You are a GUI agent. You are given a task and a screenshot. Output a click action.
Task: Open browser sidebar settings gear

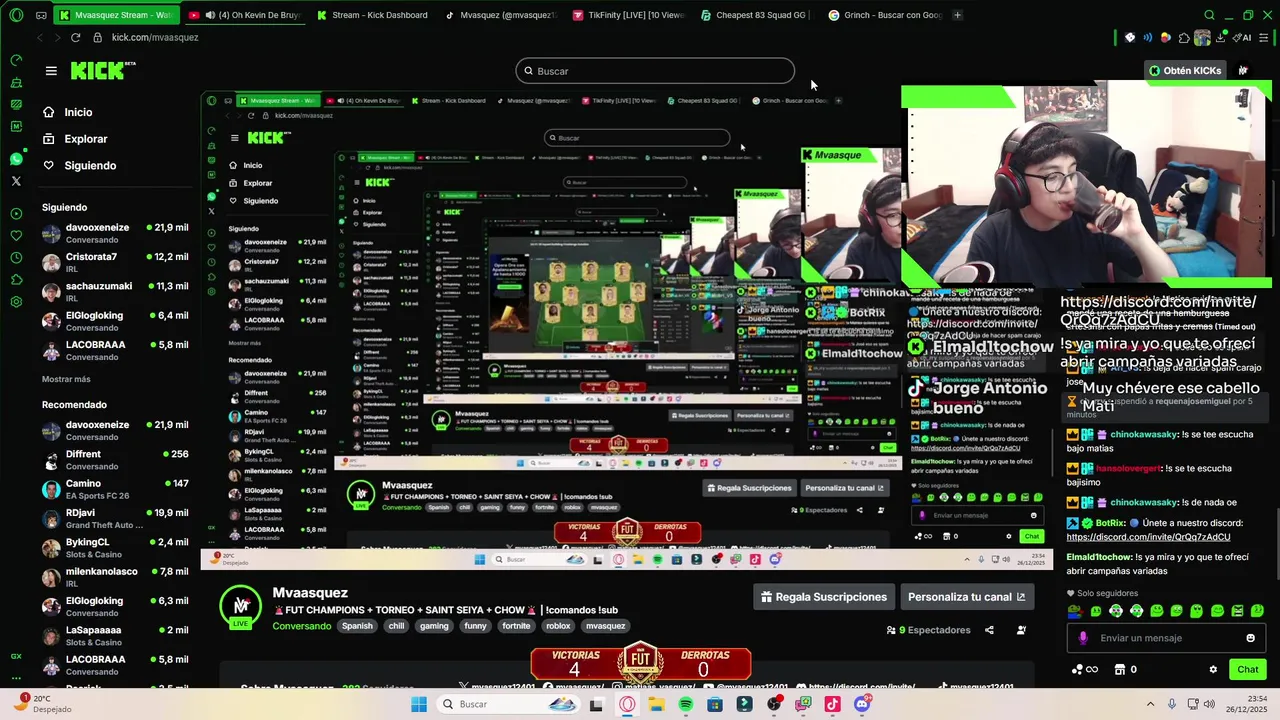pos(16,301)
